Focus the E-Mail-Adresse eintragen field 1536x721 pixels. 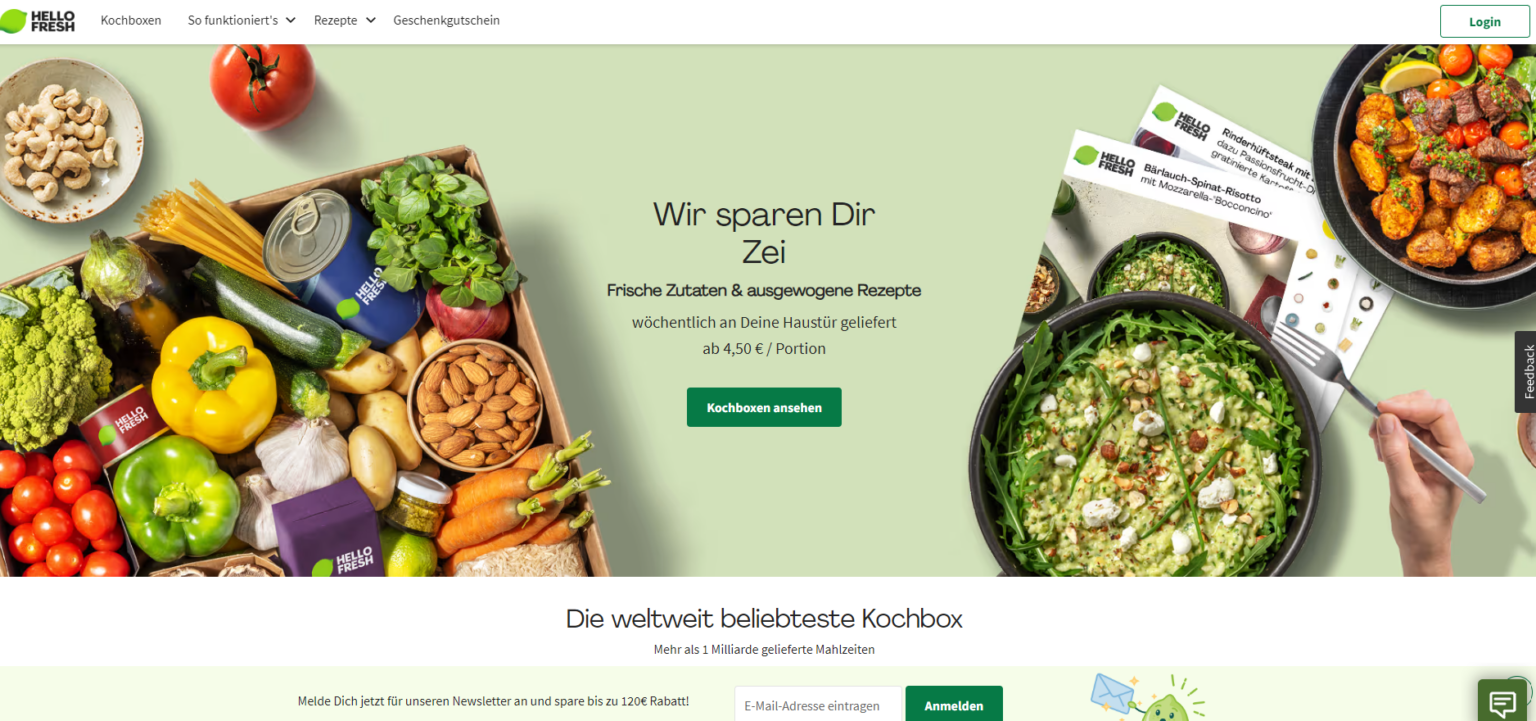(x=818, y=705)
